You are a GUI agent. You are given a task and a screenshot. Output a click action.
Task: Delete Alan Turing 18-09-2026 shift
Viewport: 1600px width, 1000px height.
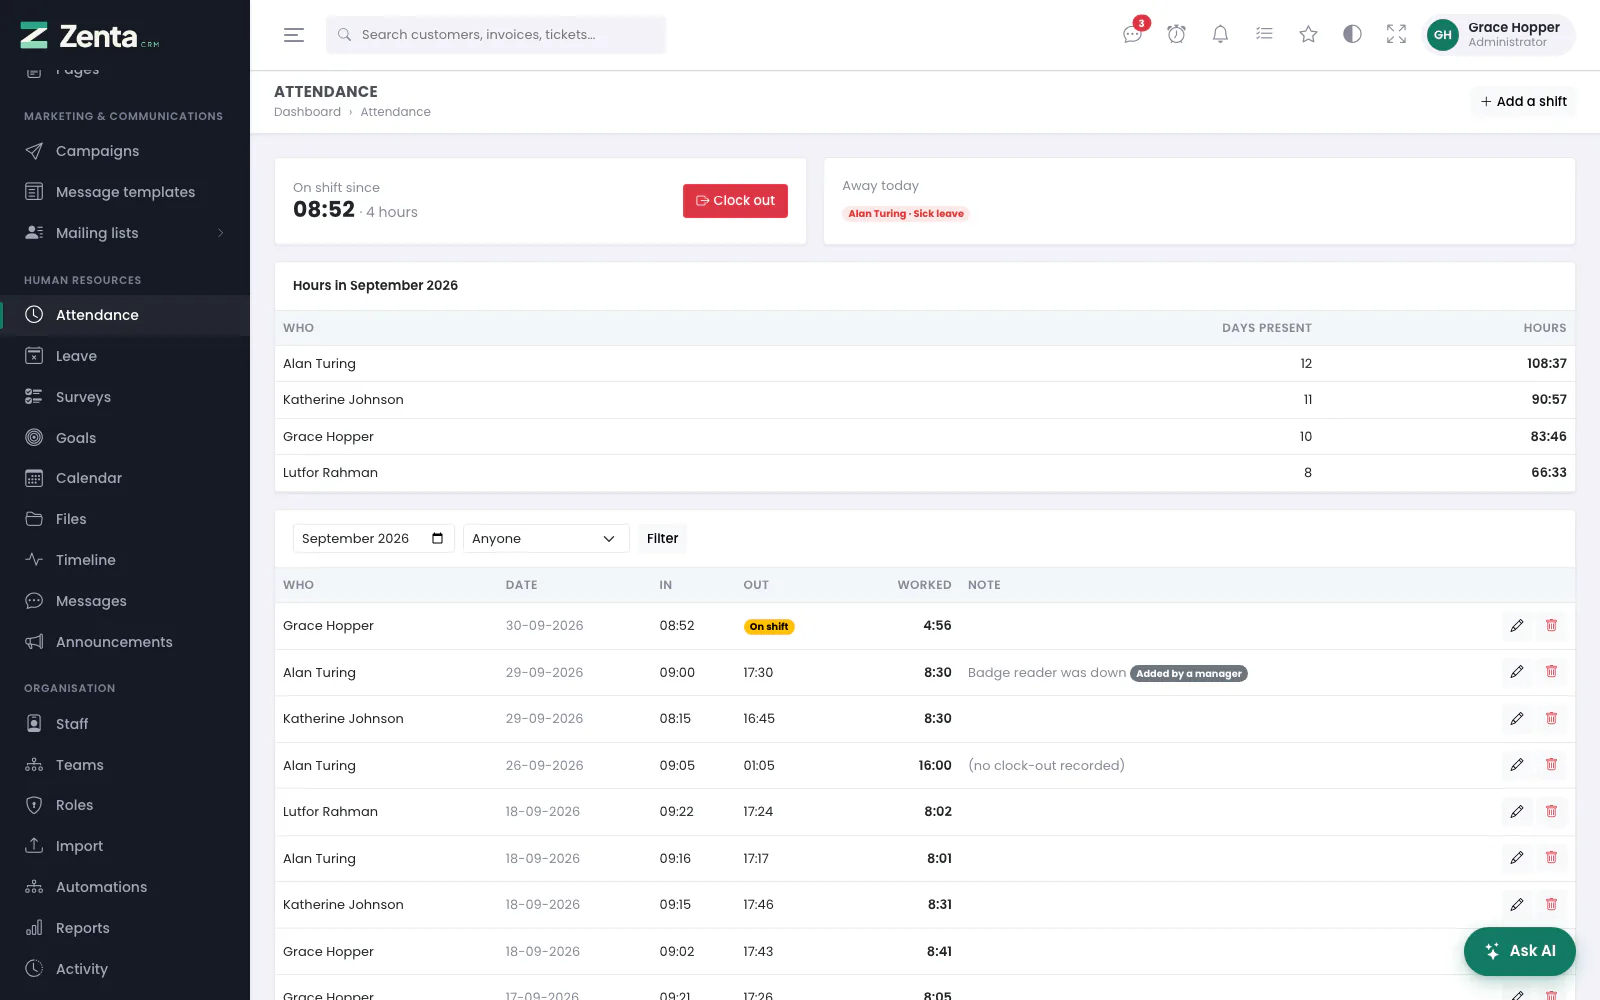(1552, 858)
